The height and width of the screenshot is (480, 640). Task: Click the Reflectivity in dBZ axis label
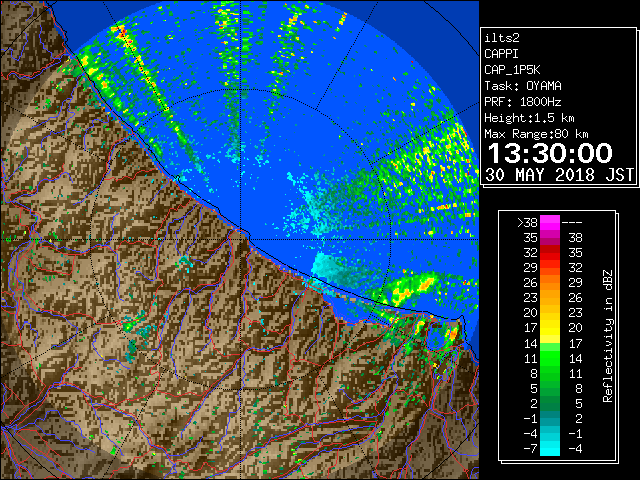point(608,336)
